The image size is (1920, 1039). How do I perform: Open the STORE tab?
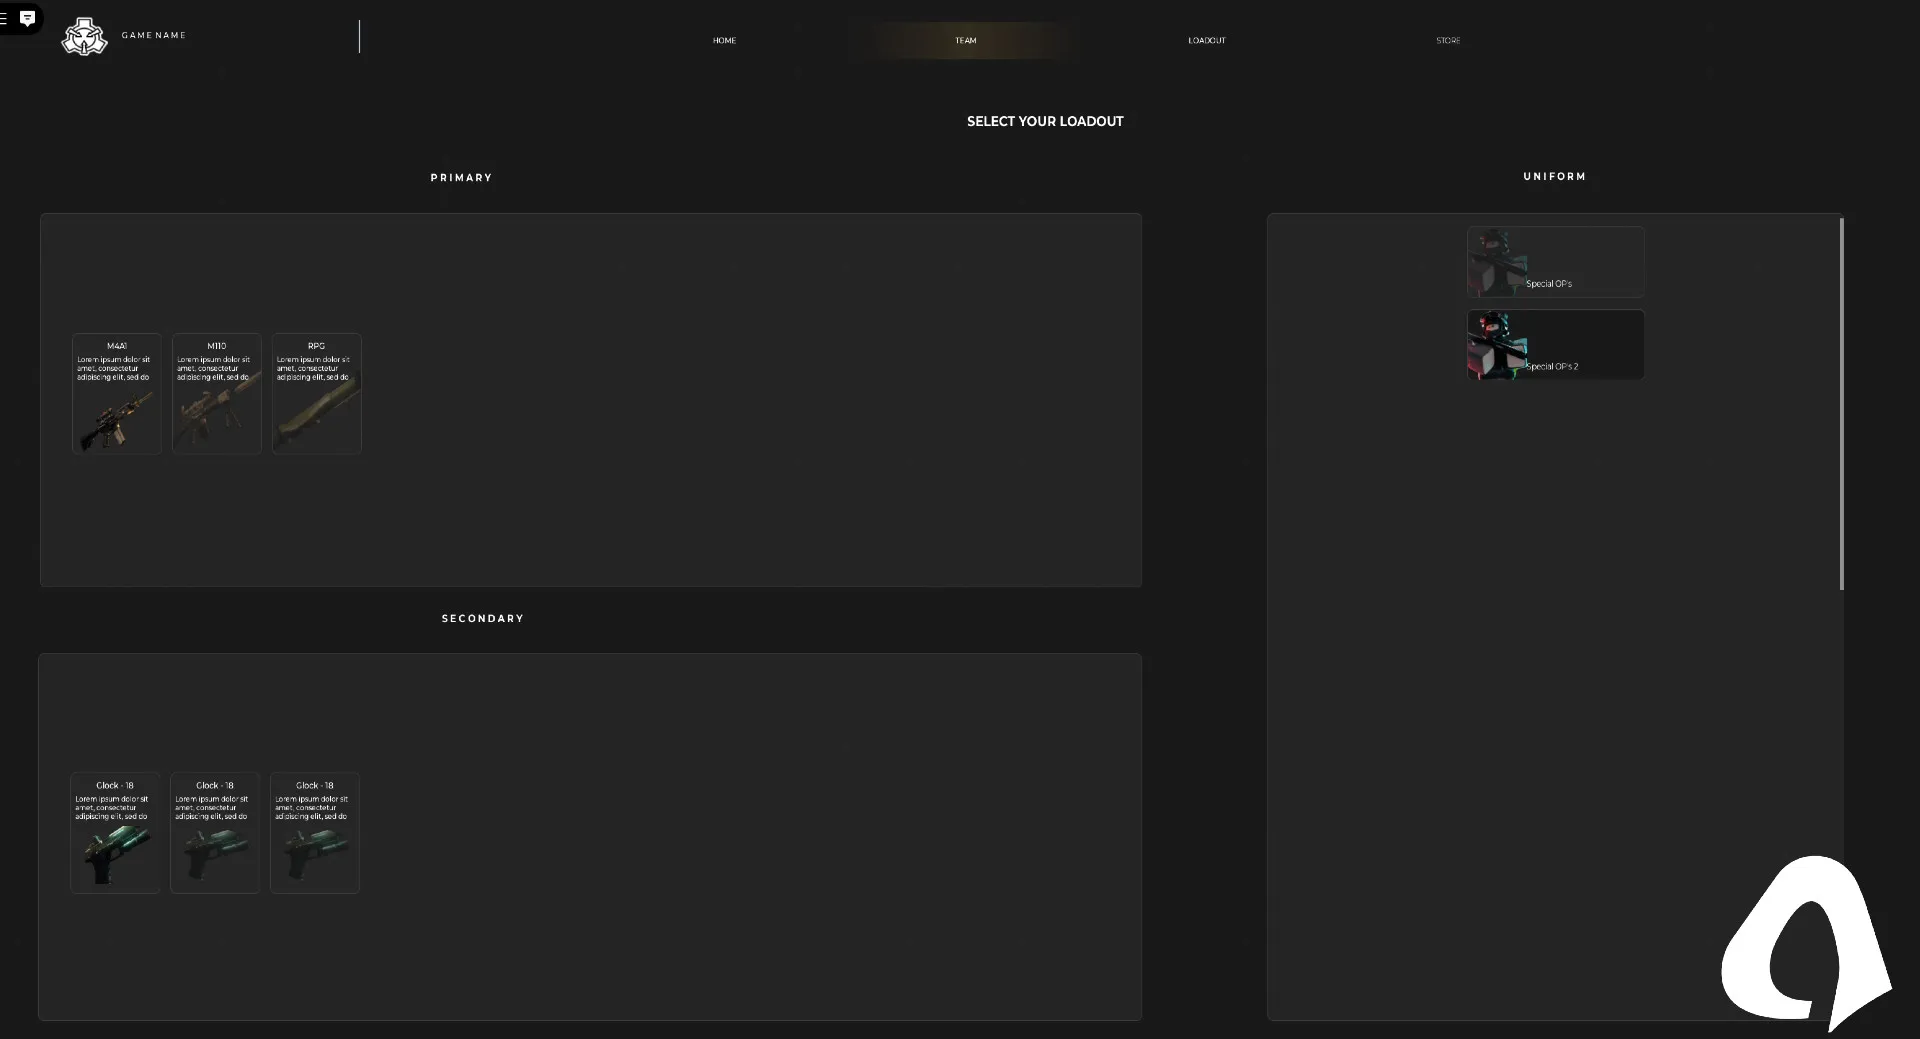[1447, 41]
